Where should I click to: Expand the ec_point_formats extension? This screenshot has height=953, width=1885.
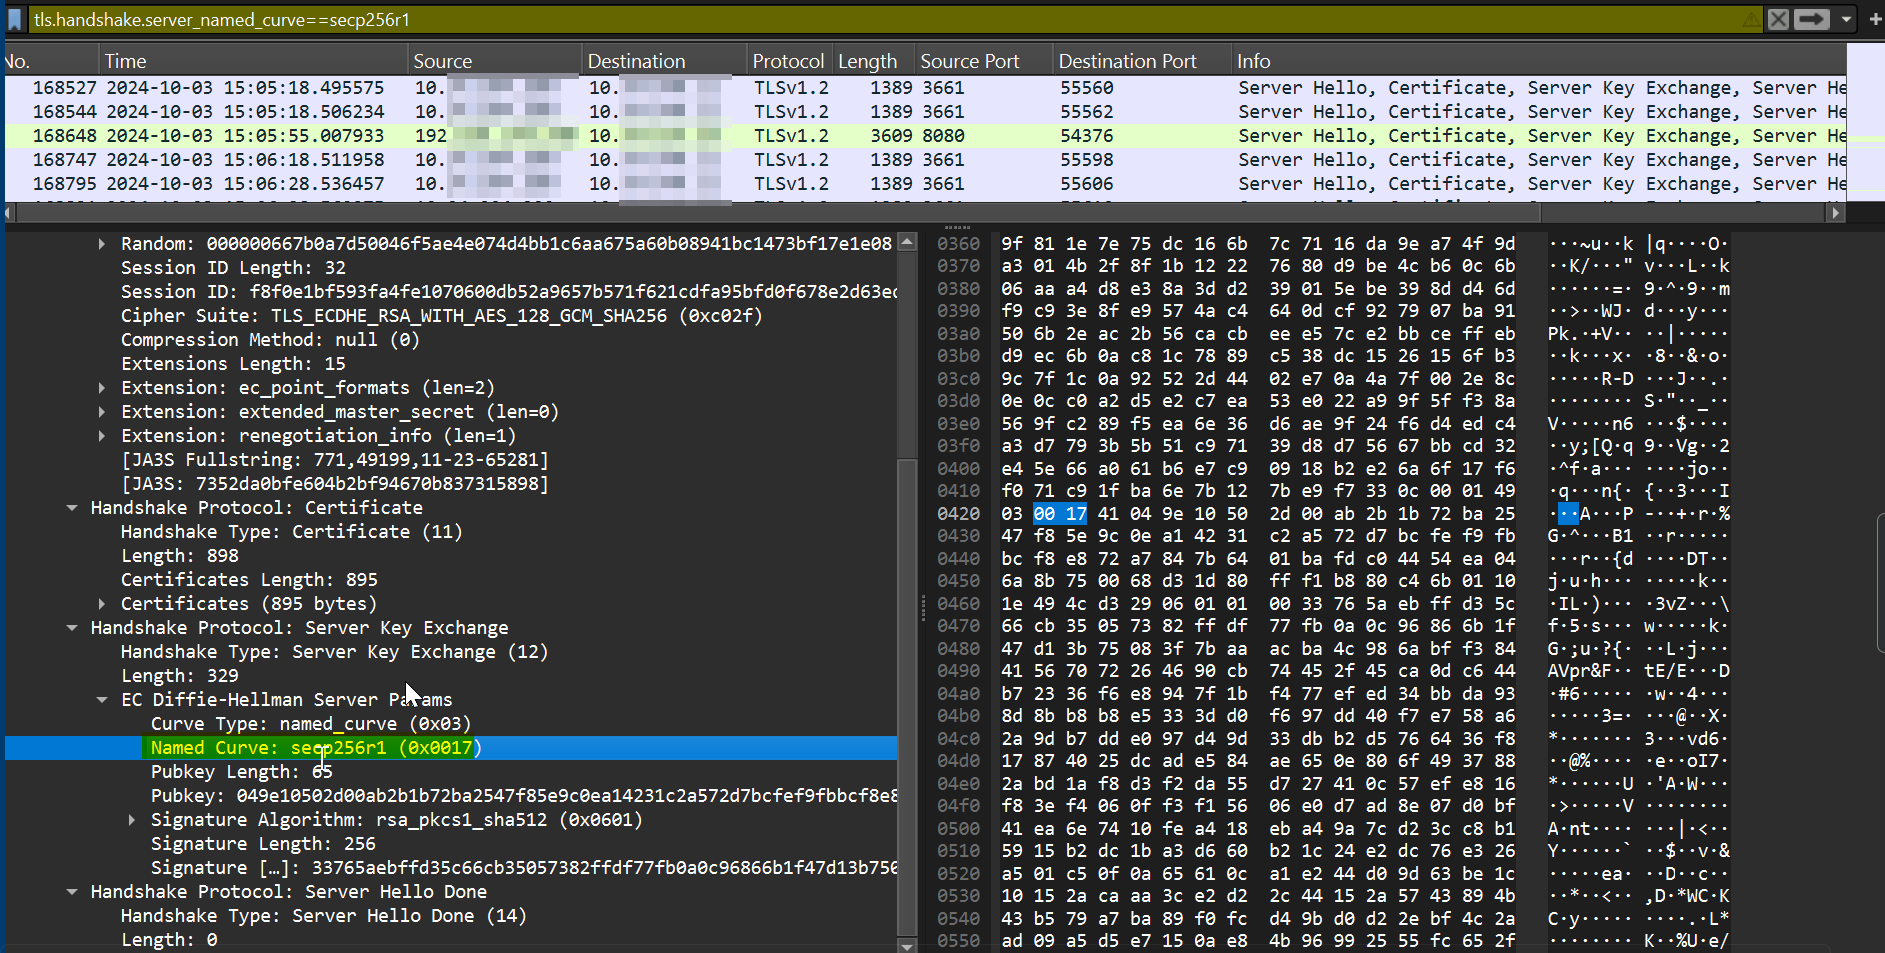point(101,387)
